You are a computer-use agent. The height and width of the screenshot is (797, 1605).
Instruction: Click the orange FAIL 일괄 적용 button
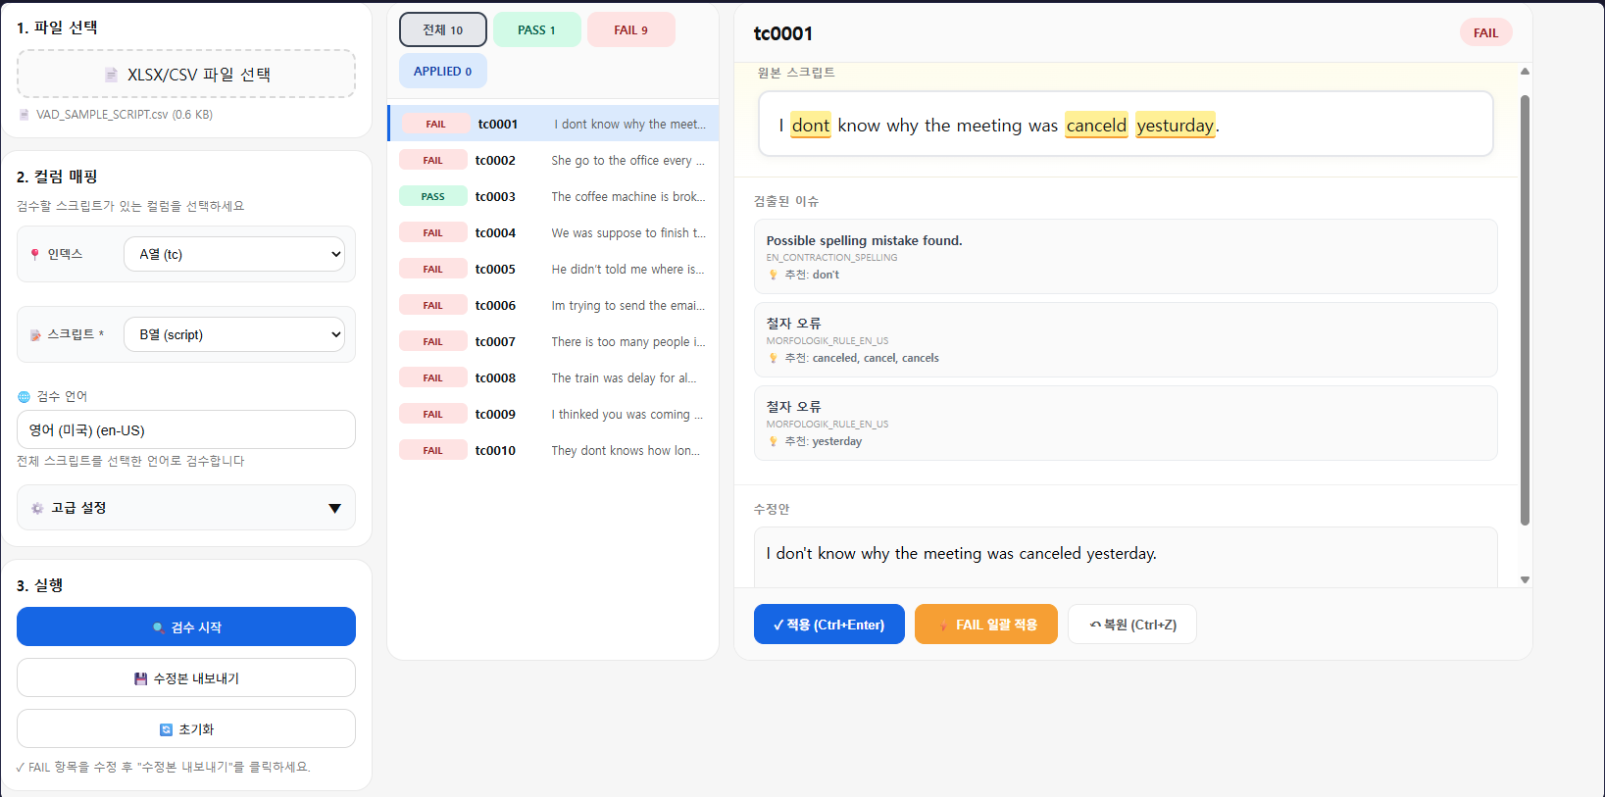(986, 625)
